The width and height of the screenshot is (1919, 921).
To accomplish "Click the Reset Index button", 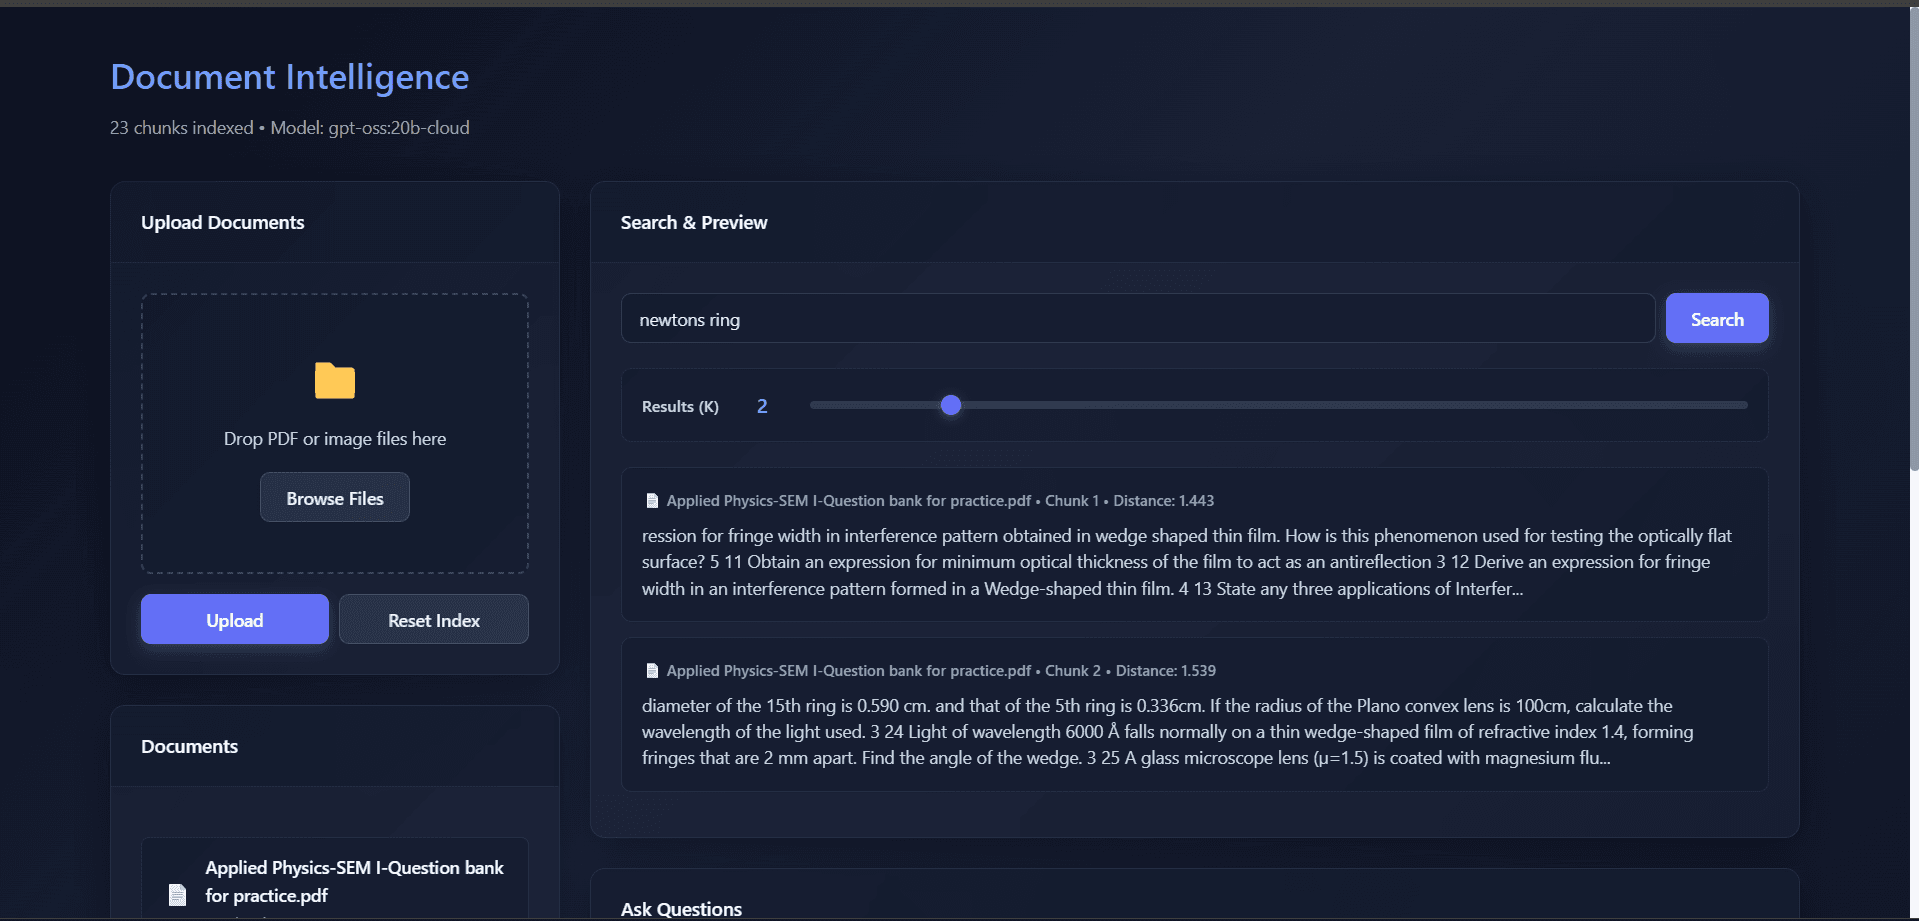I will (434, 620).
